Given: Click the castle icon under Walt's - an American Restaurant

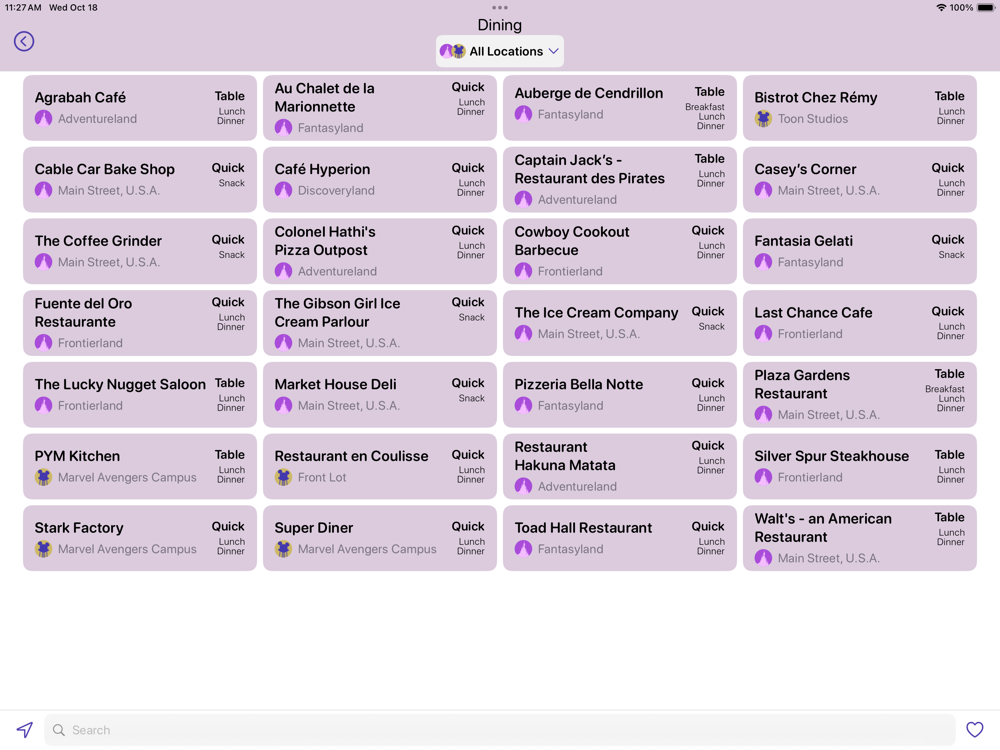Looking at the screenshot, I should (x=763, y=558).
